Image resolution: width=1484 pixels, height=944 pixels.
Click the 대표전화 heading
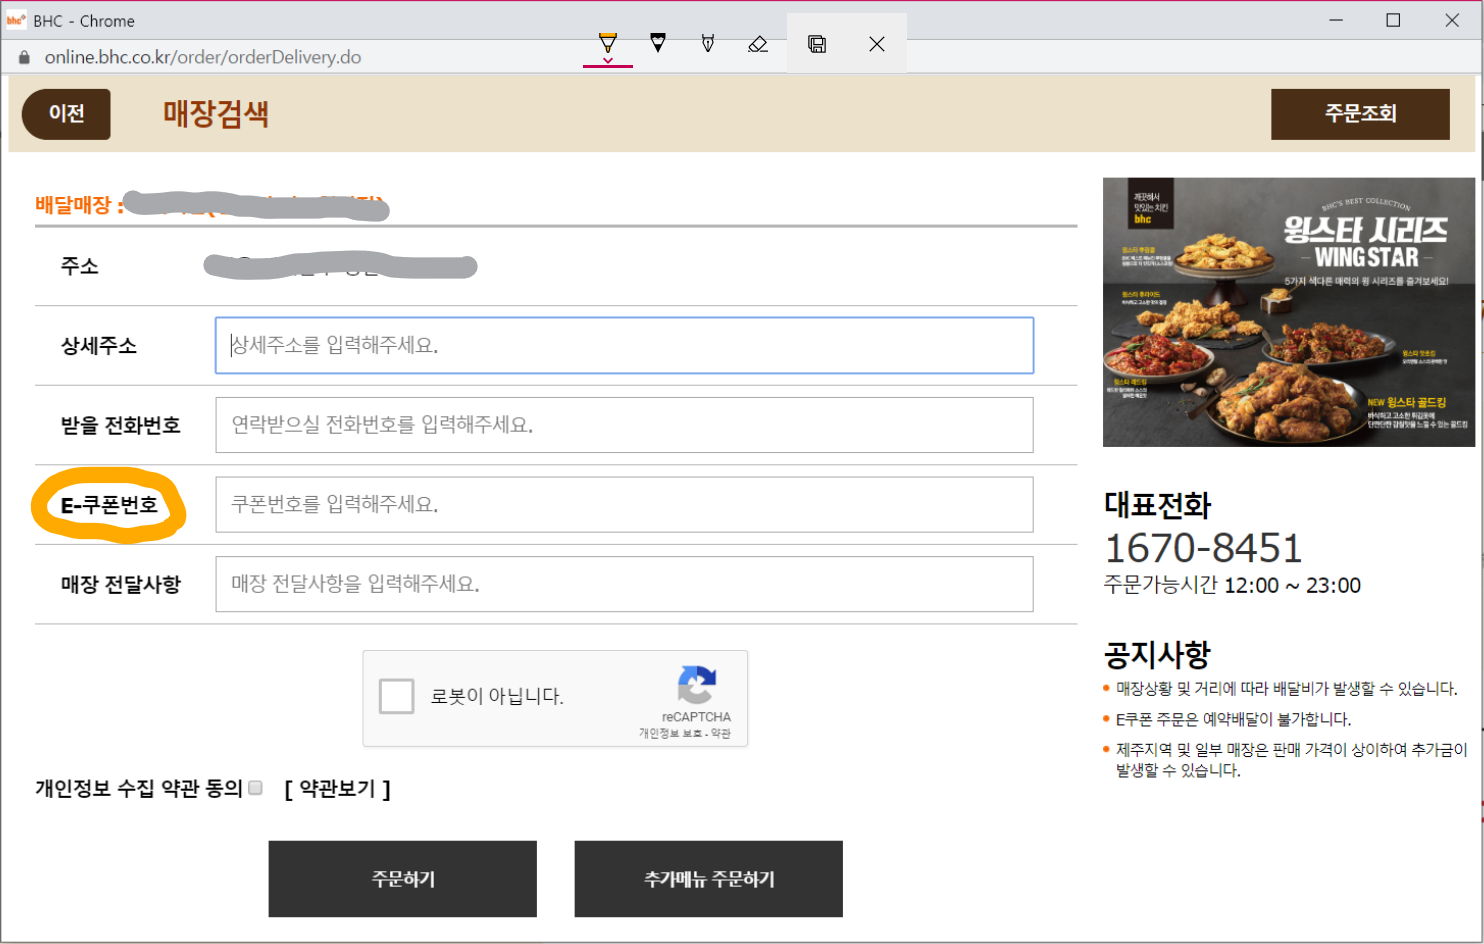click(1157, 505)
